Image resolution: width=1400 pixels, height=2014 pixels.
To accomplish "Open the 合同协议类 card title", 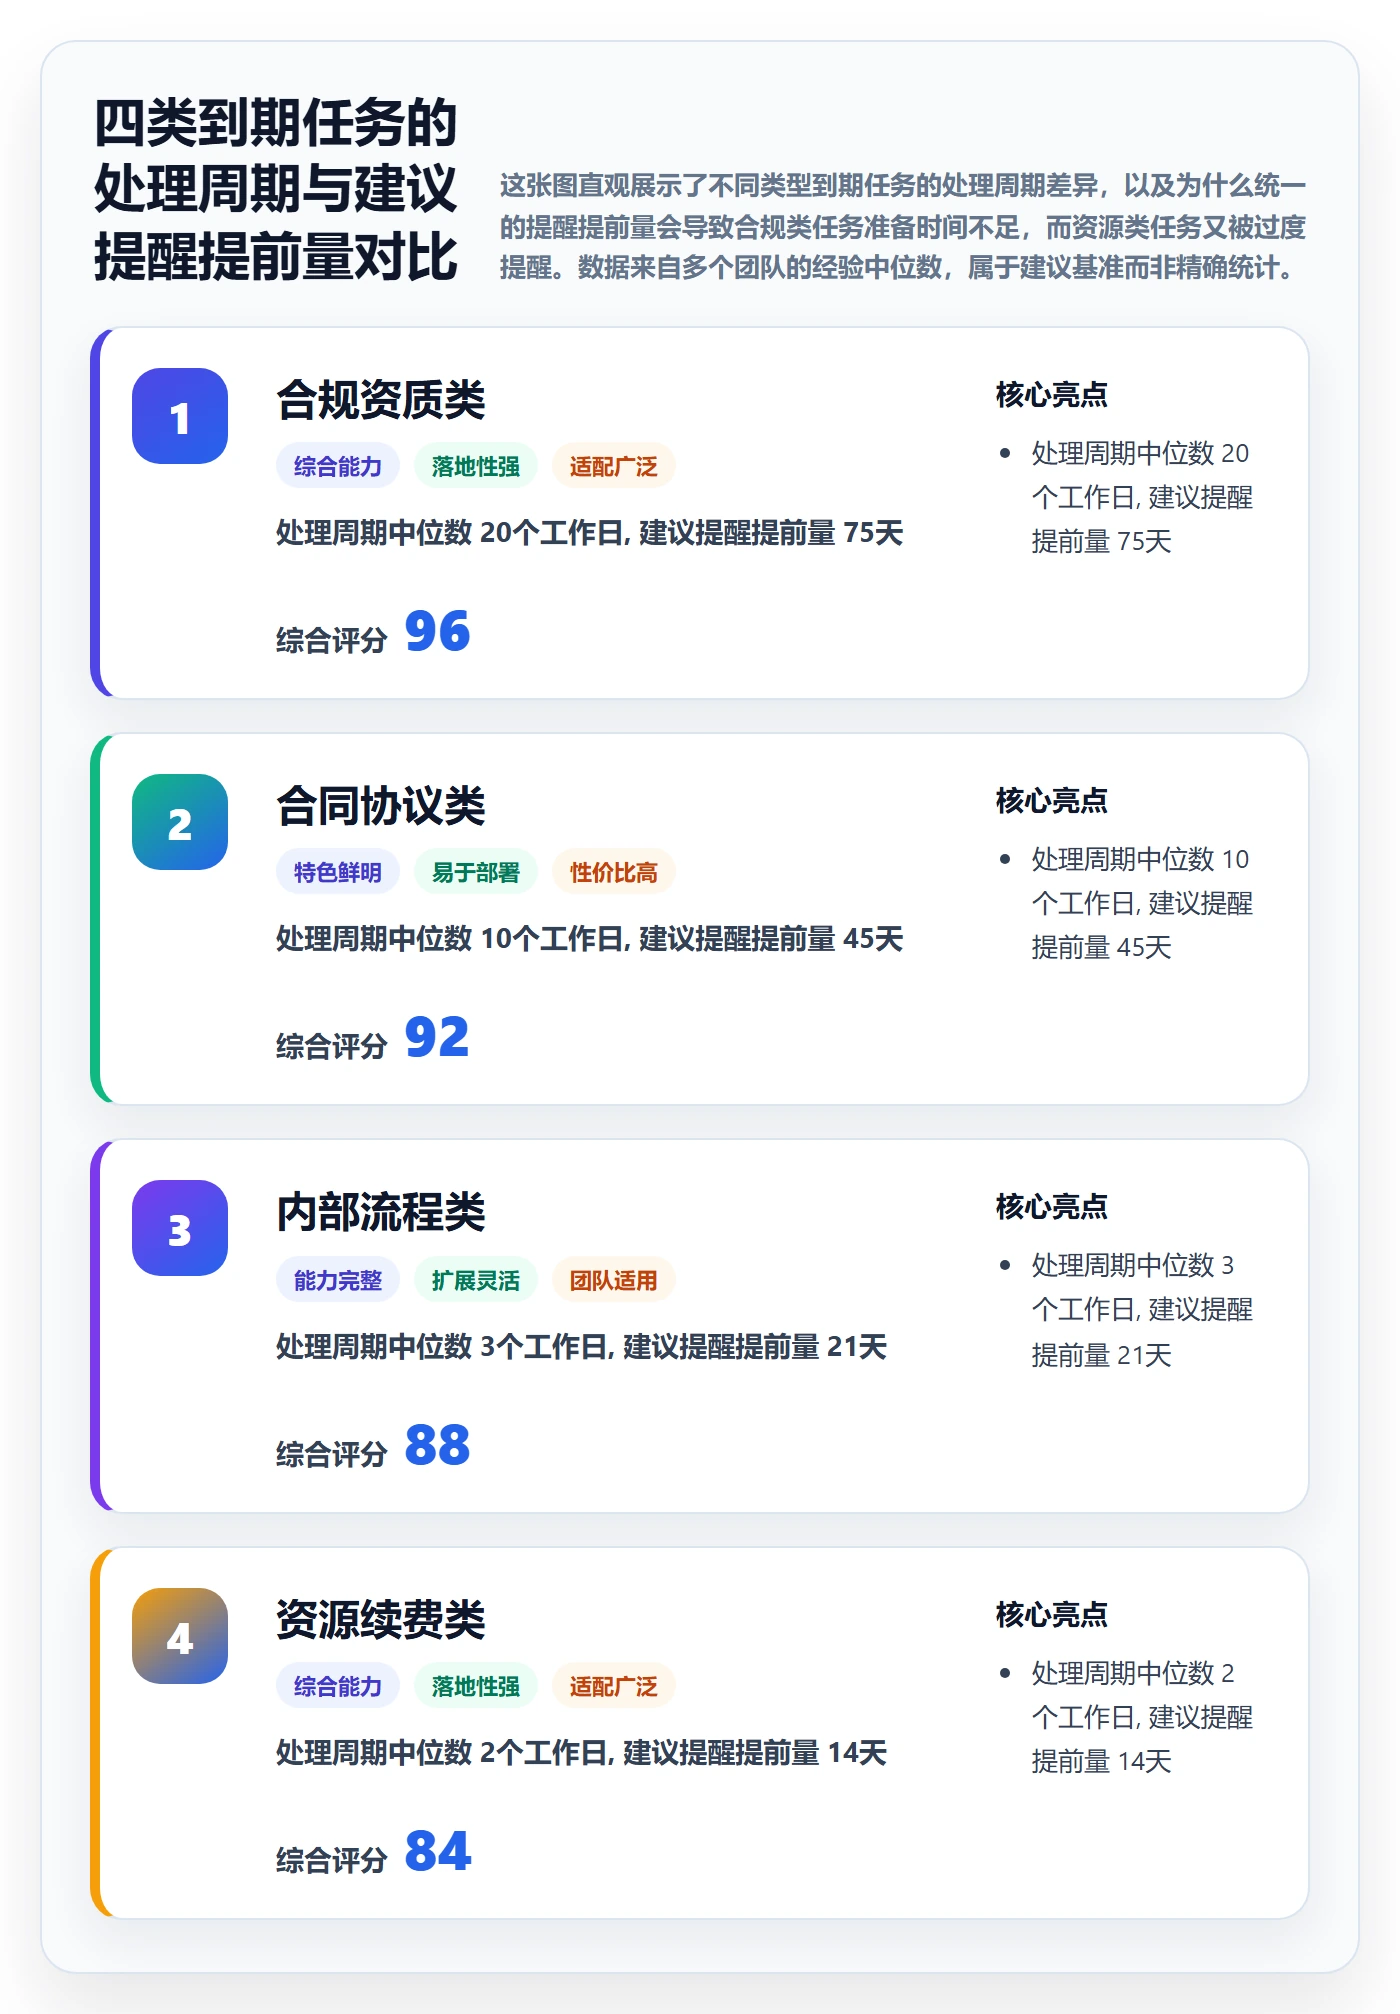I will pyautogui.click(x=381, y=806).
